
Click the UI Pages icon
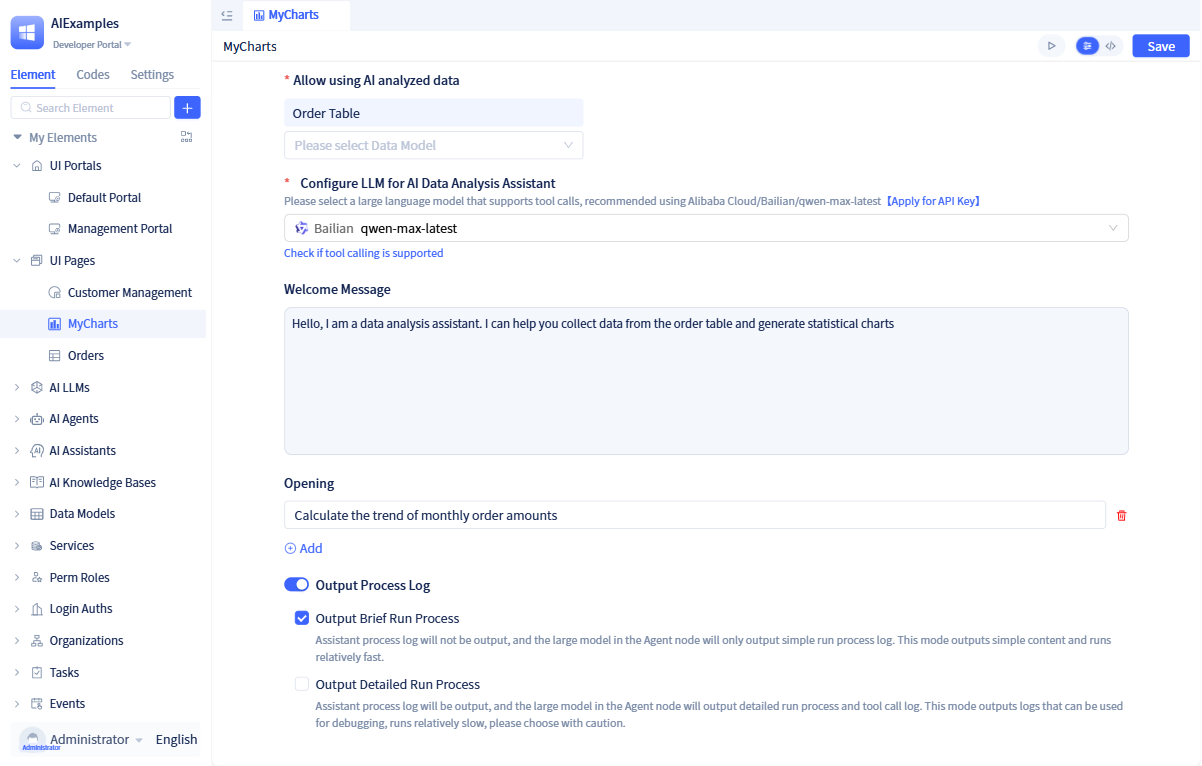(37, 261)
